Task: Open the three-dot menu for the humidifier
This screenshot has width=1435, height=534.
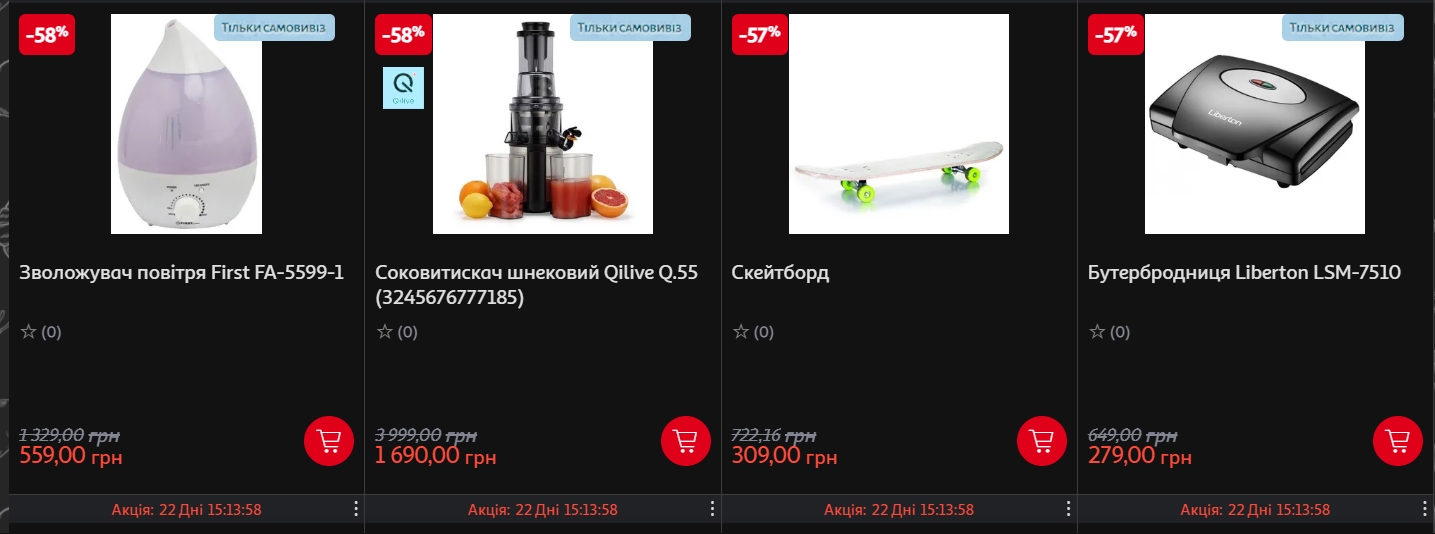Action: point(356,509)
